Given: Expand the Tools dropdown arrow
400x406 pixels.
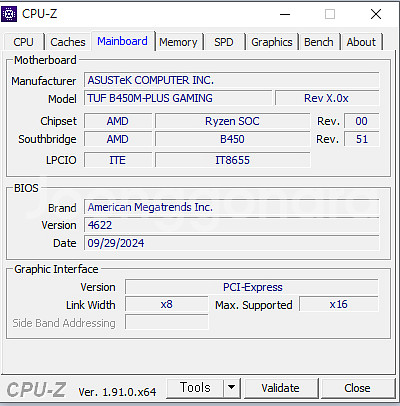Looking at the screenshot, I should [232, 388].
